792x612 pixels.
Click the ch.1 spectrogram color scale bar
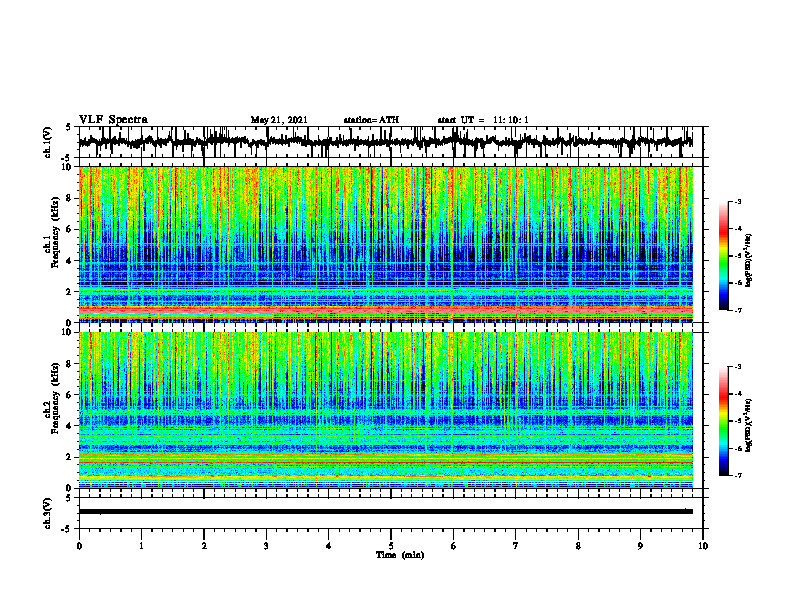(x=723, y=256)
